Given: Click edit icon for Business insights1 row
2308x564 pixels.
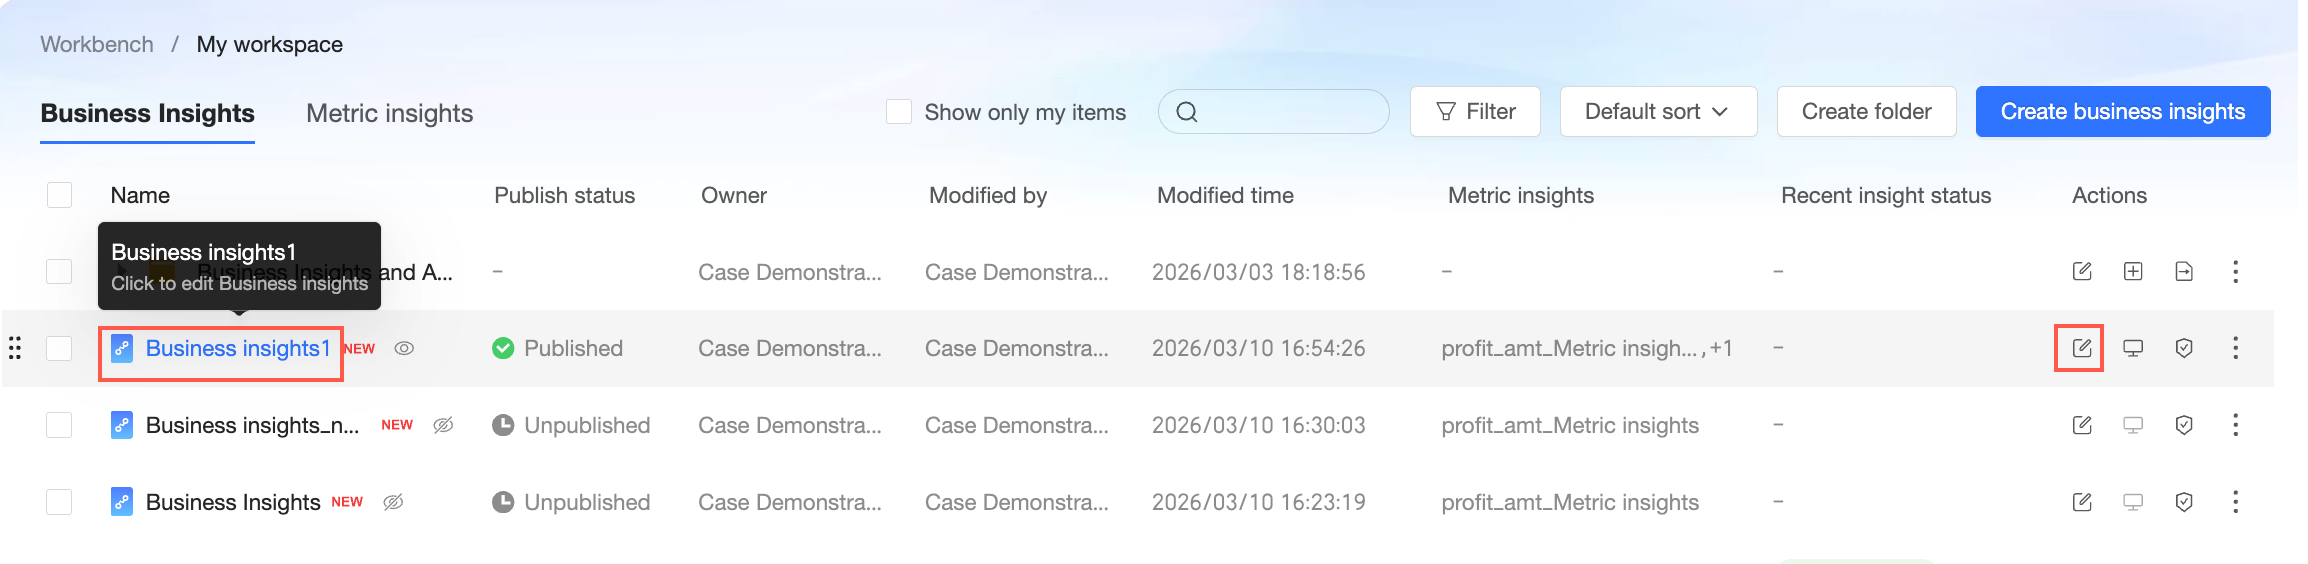Looking at the screenshot, I should 2081,348.
